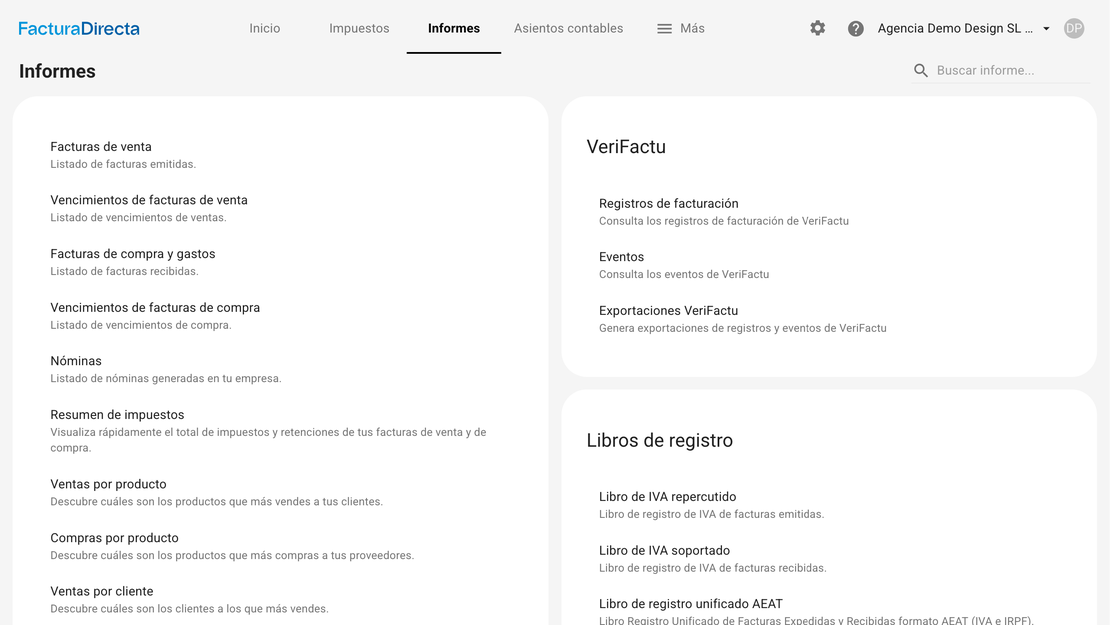Viewport: 1110px width, 625px height.
Task: Type in the Buscar informe search field
Action: click(1010, 71)
